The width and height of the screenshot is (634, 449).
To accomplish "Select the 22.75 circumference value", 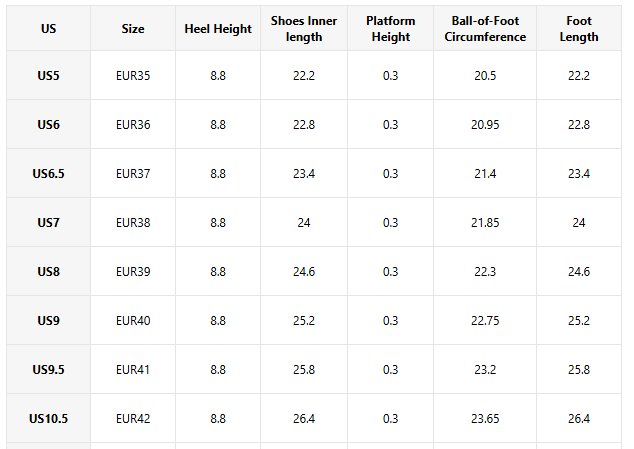I will [x=485, y=320].
